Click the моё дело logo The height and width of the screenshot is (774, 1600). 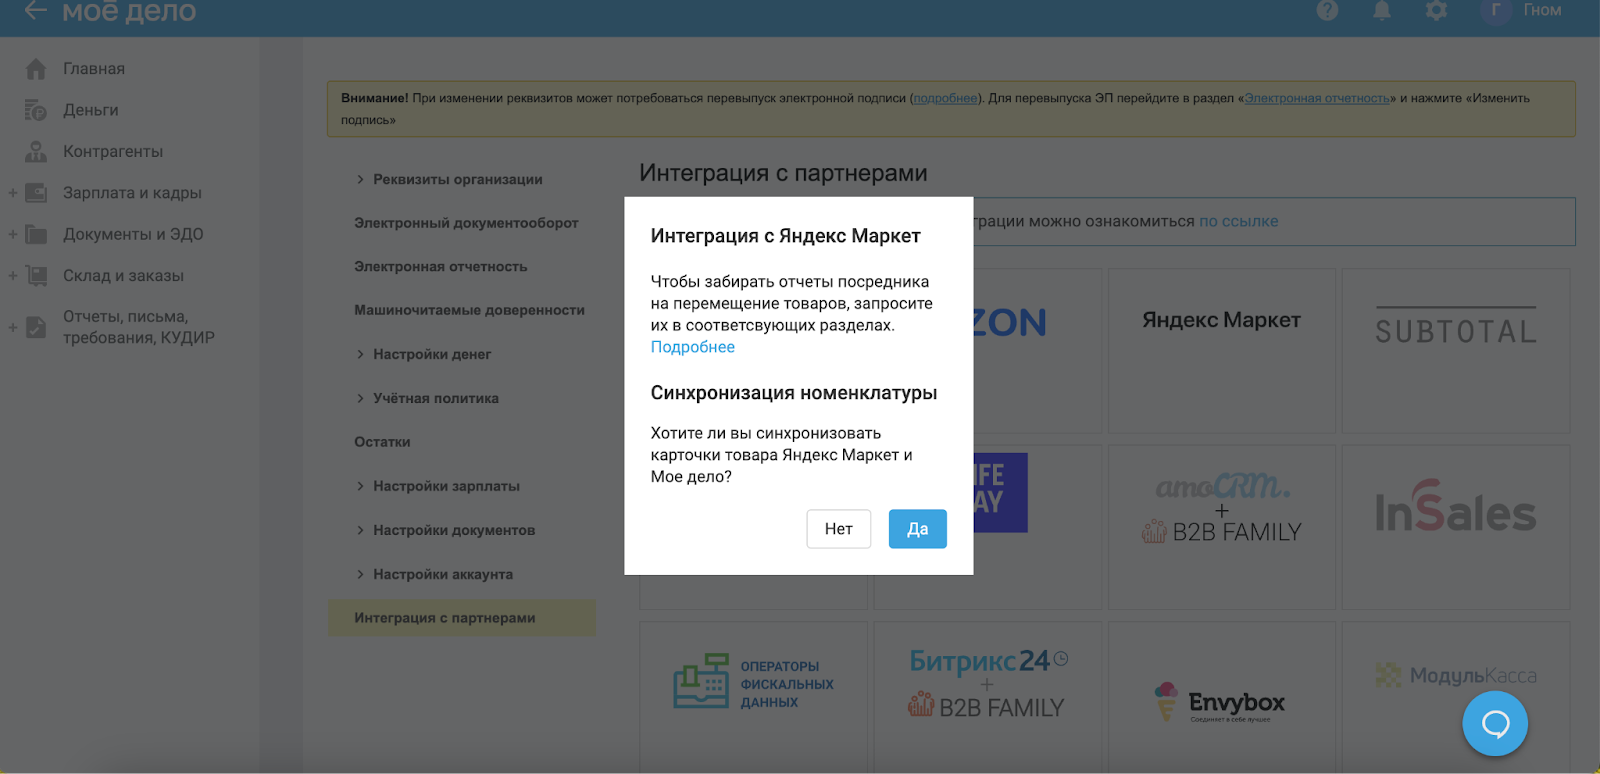pos(129,11)
